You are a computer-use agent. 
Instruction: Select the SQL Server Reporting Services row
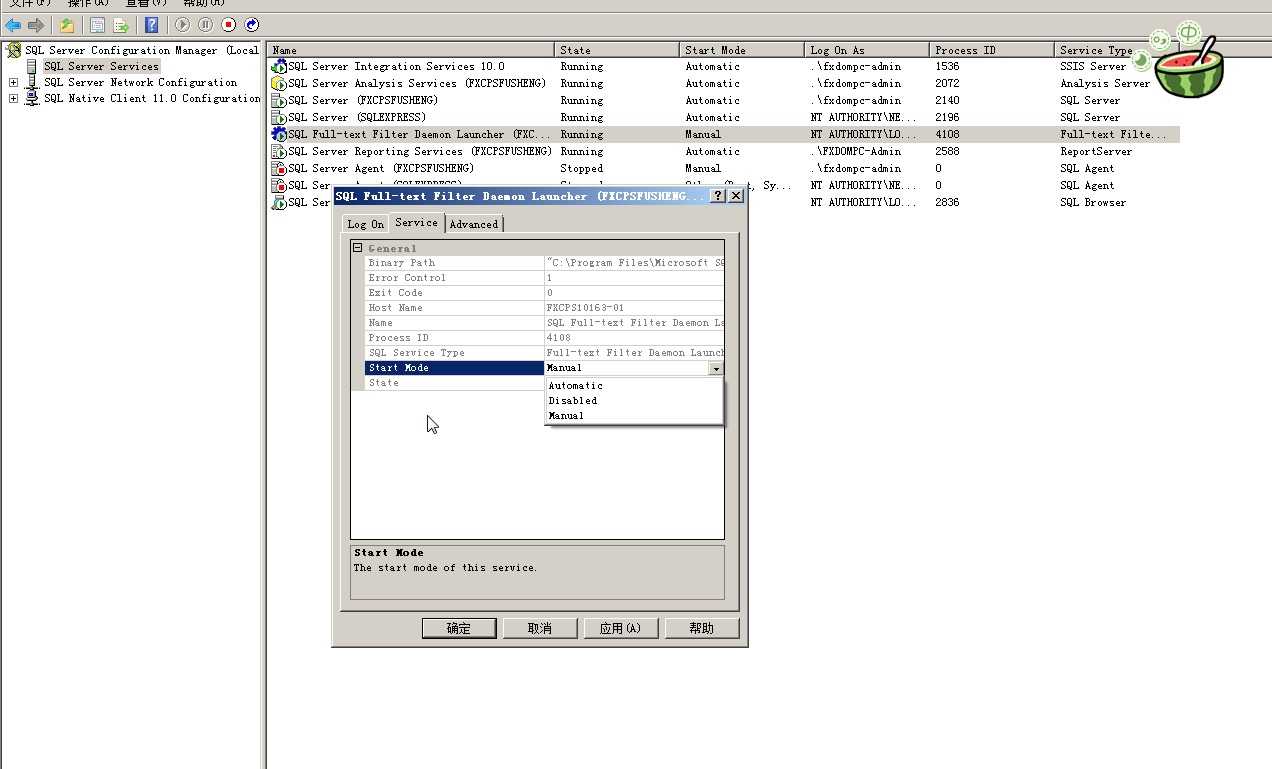click(x=724, y=152)
